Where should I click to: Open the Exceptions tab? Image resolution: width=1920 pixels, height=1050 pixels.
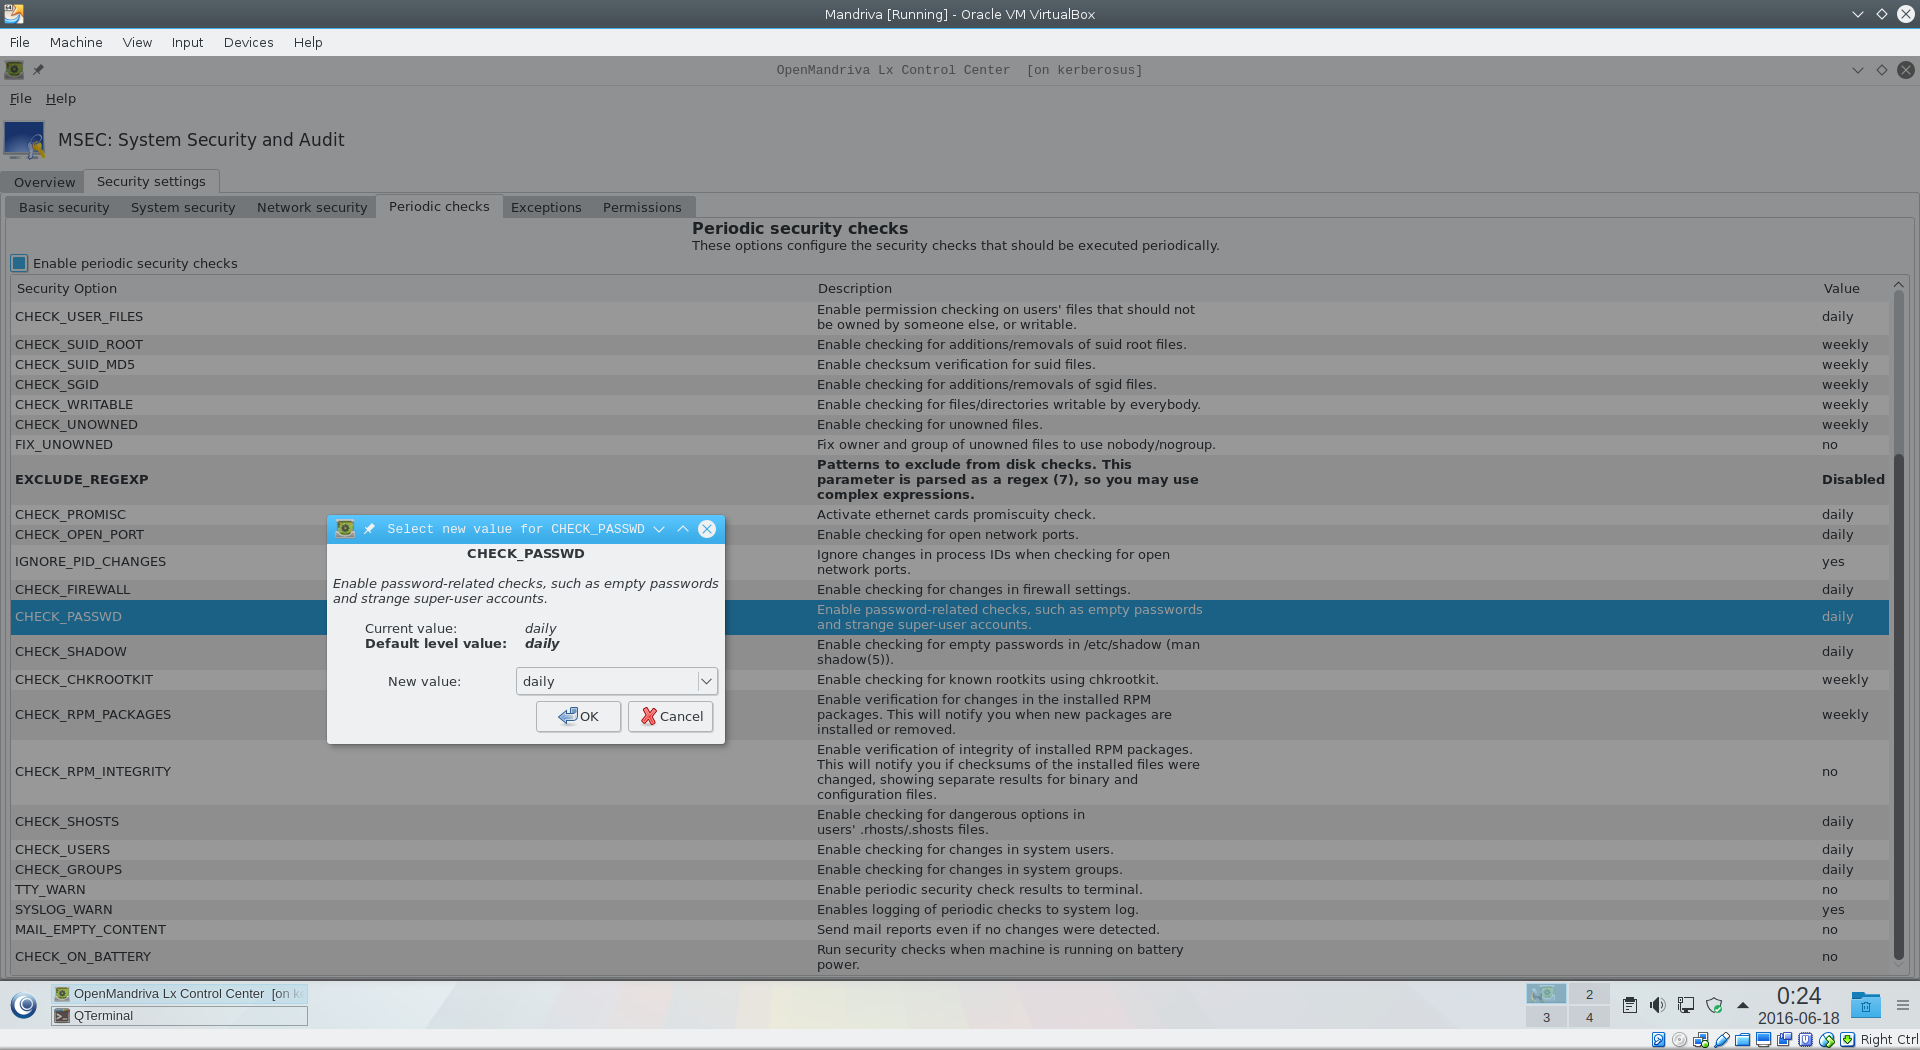tap(546, 207)
